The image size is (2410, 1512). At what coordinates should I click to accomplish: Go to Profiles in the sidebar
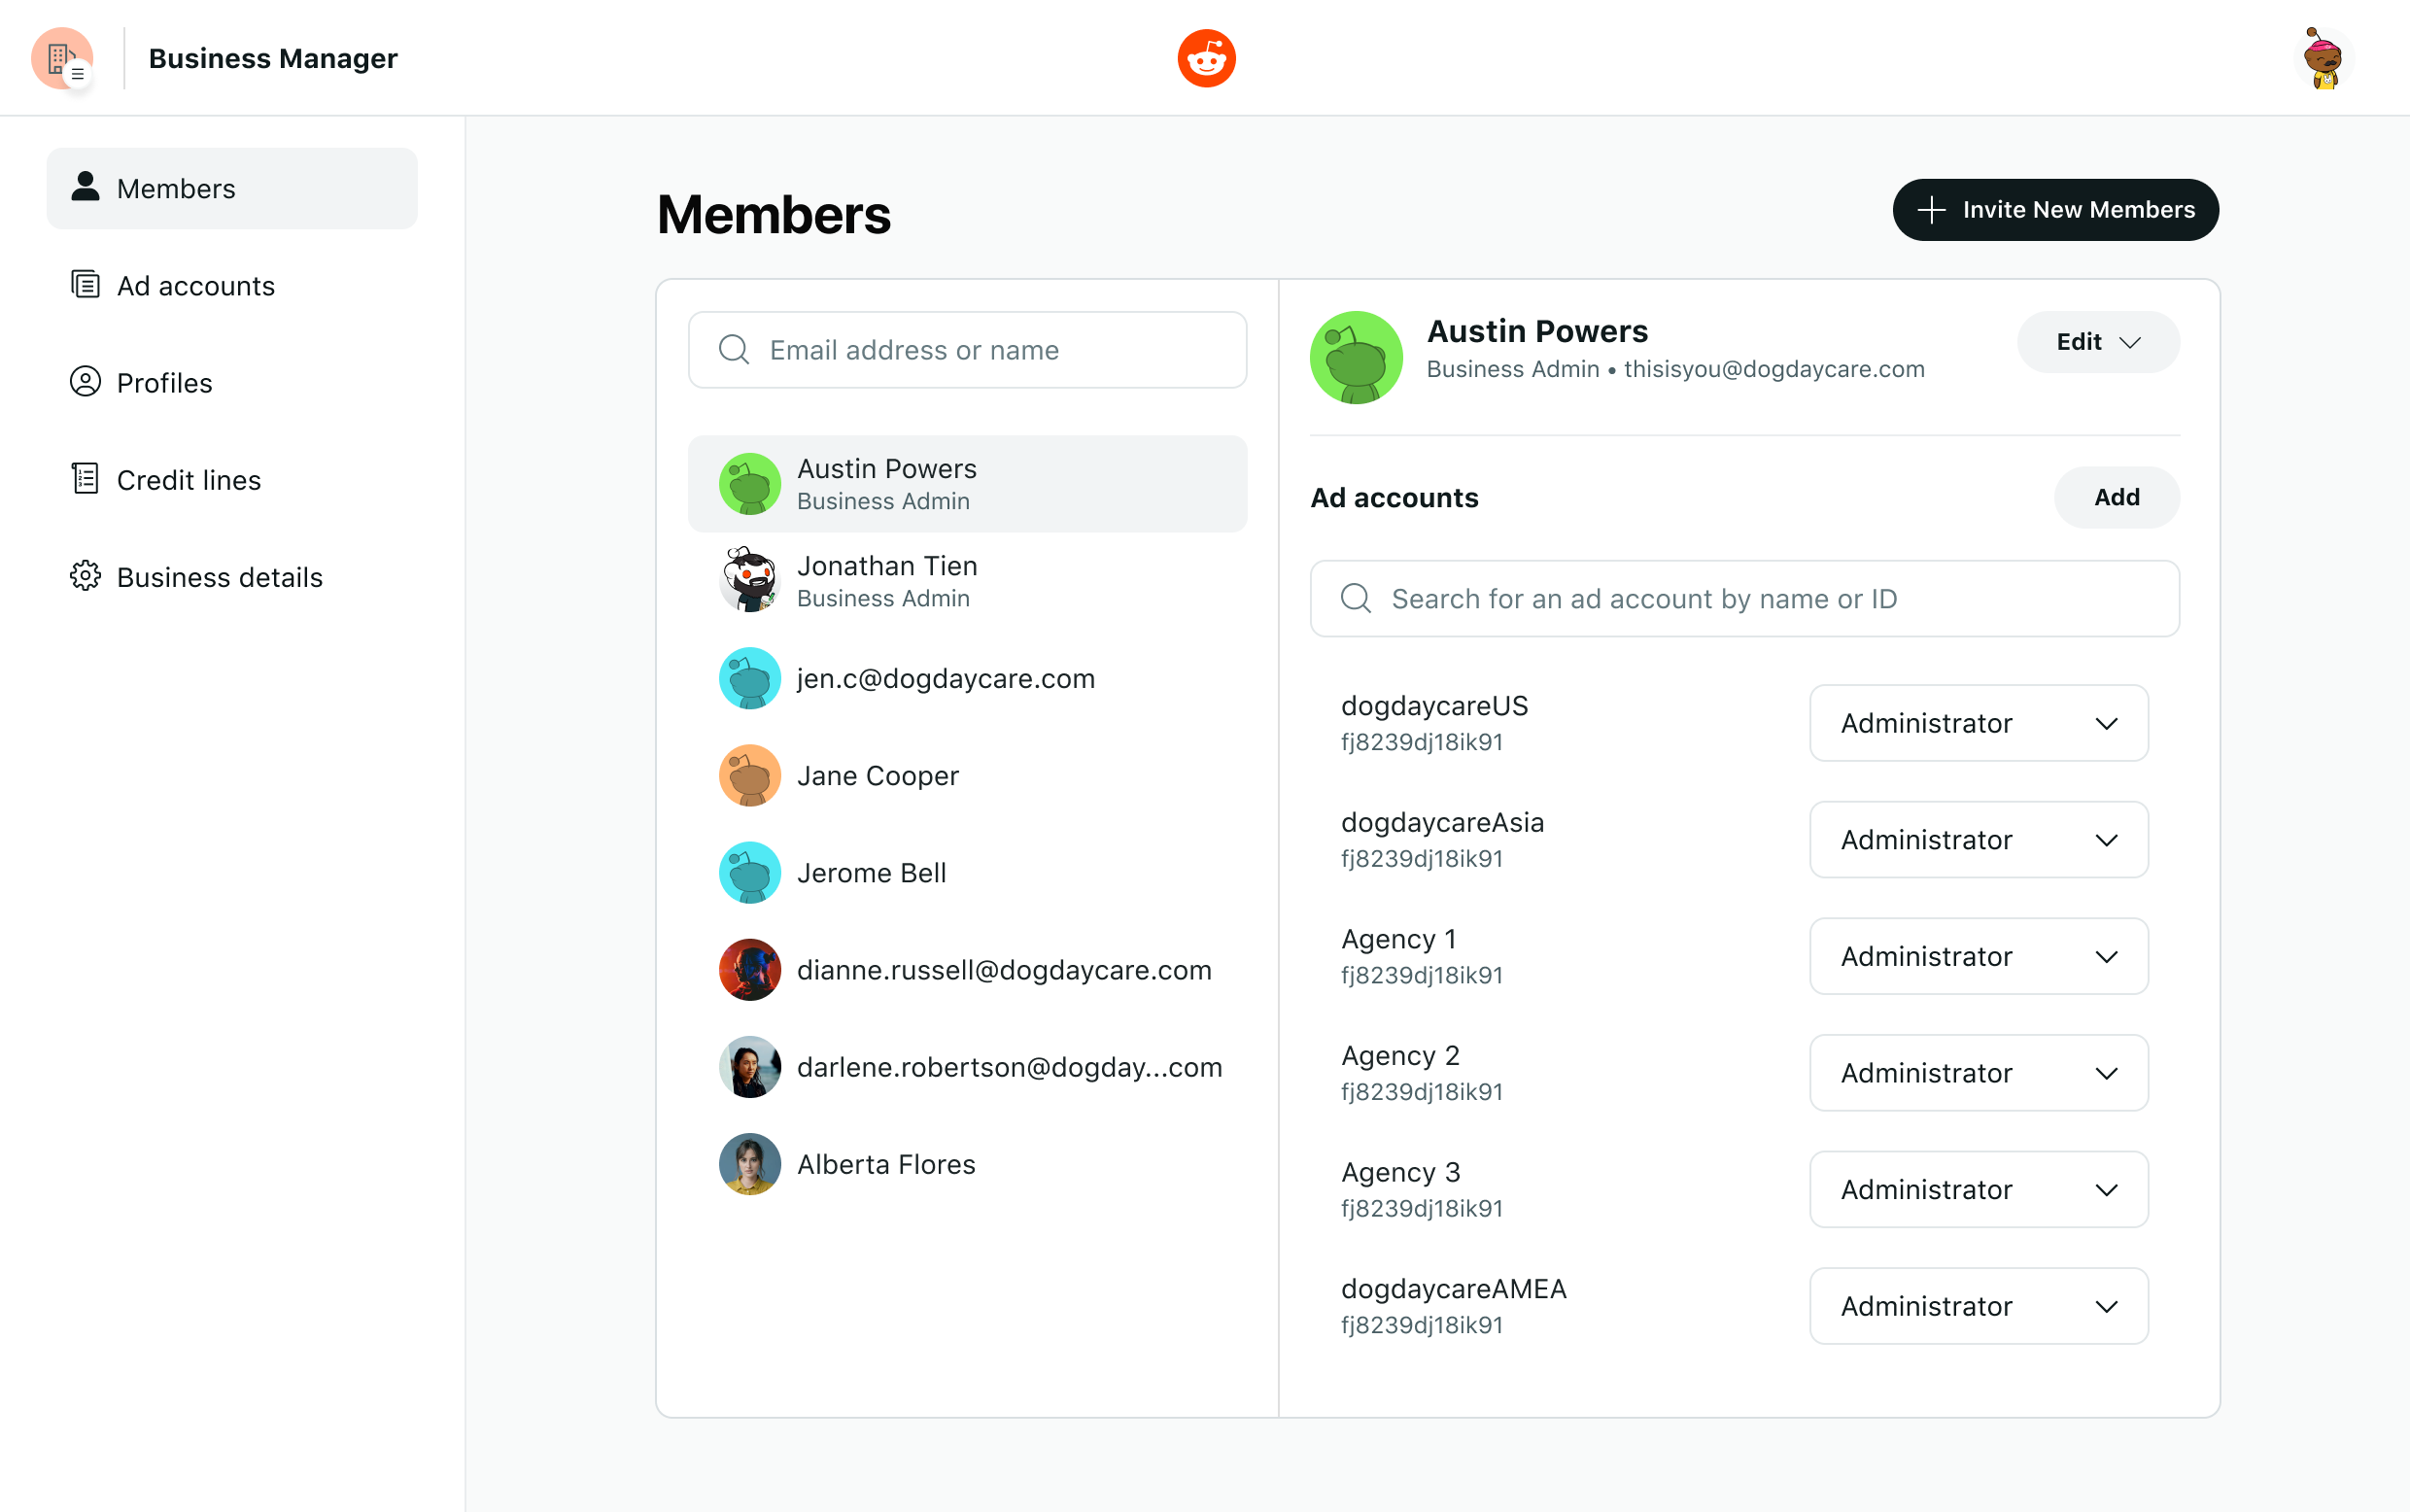(232, 383)
